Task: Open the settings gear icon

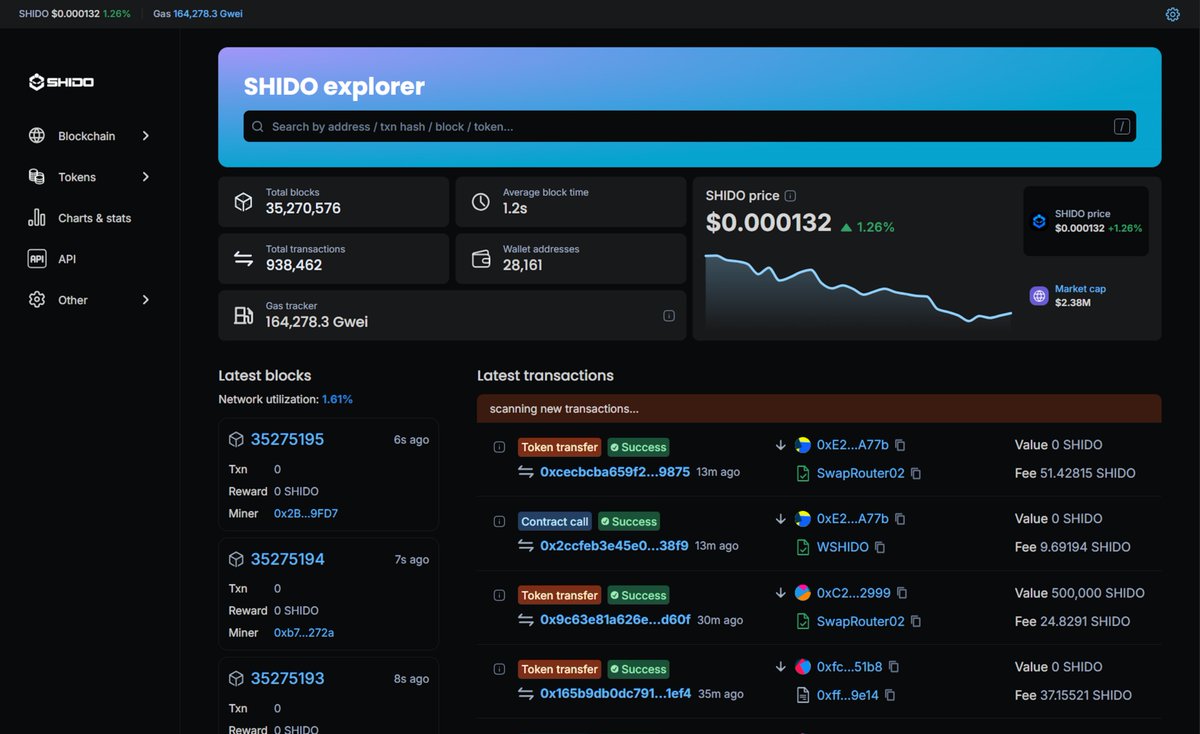Action: click(x=1172, y=14)
